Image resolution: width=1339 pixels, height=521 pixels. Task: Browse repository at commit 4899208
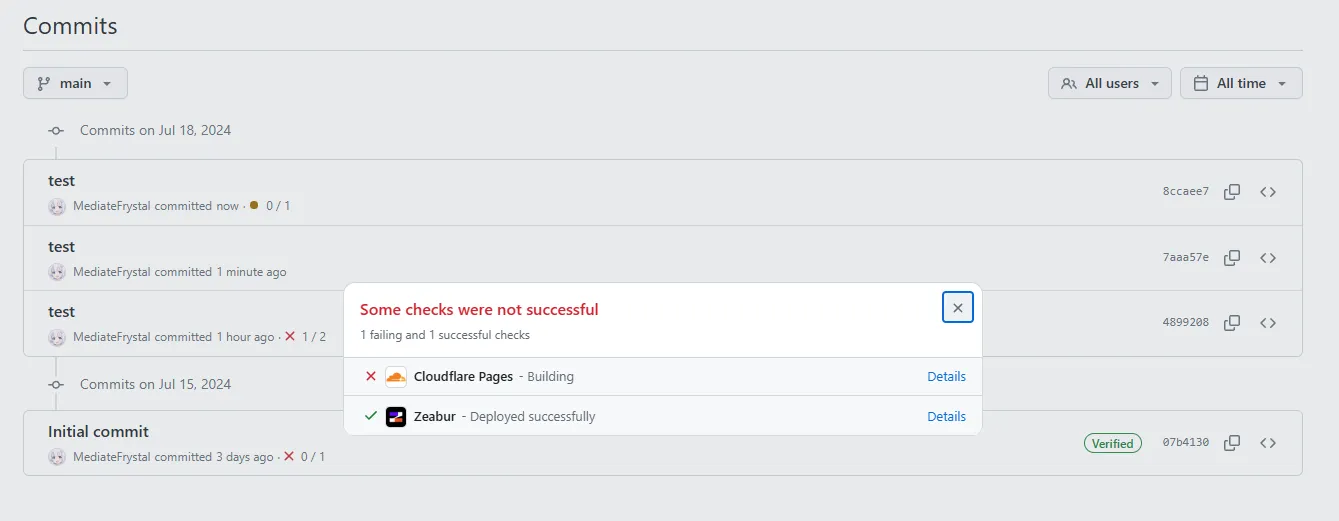[x=1268, y=323]
